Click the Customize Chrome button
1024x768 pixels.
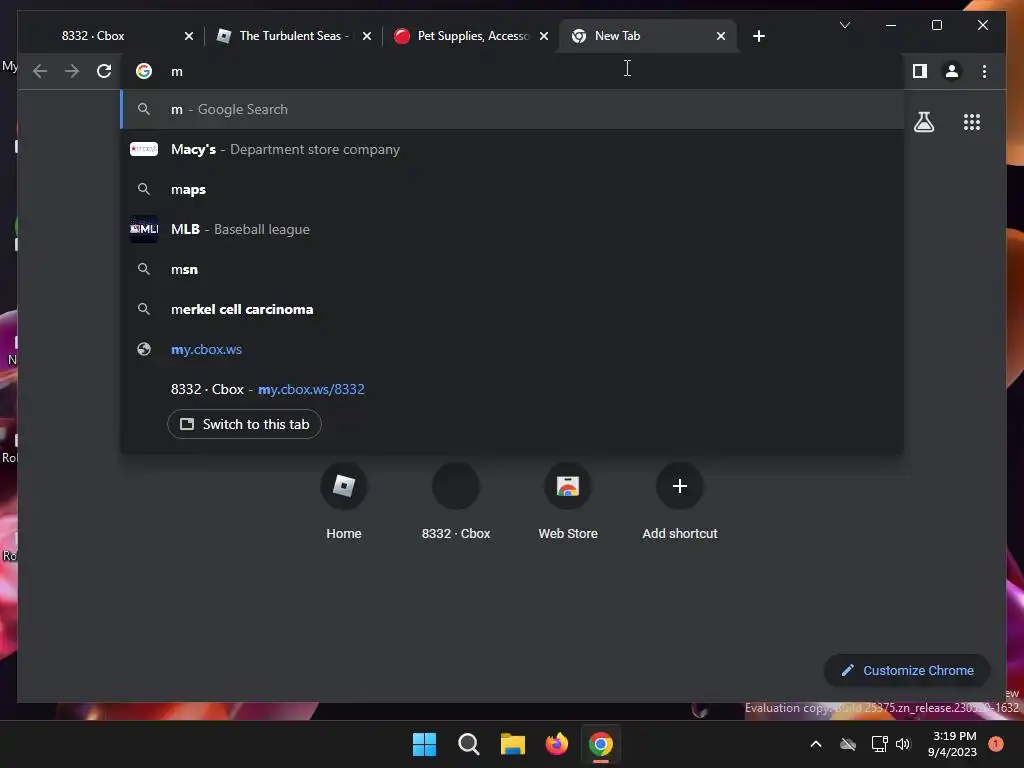tap(907, 671)
